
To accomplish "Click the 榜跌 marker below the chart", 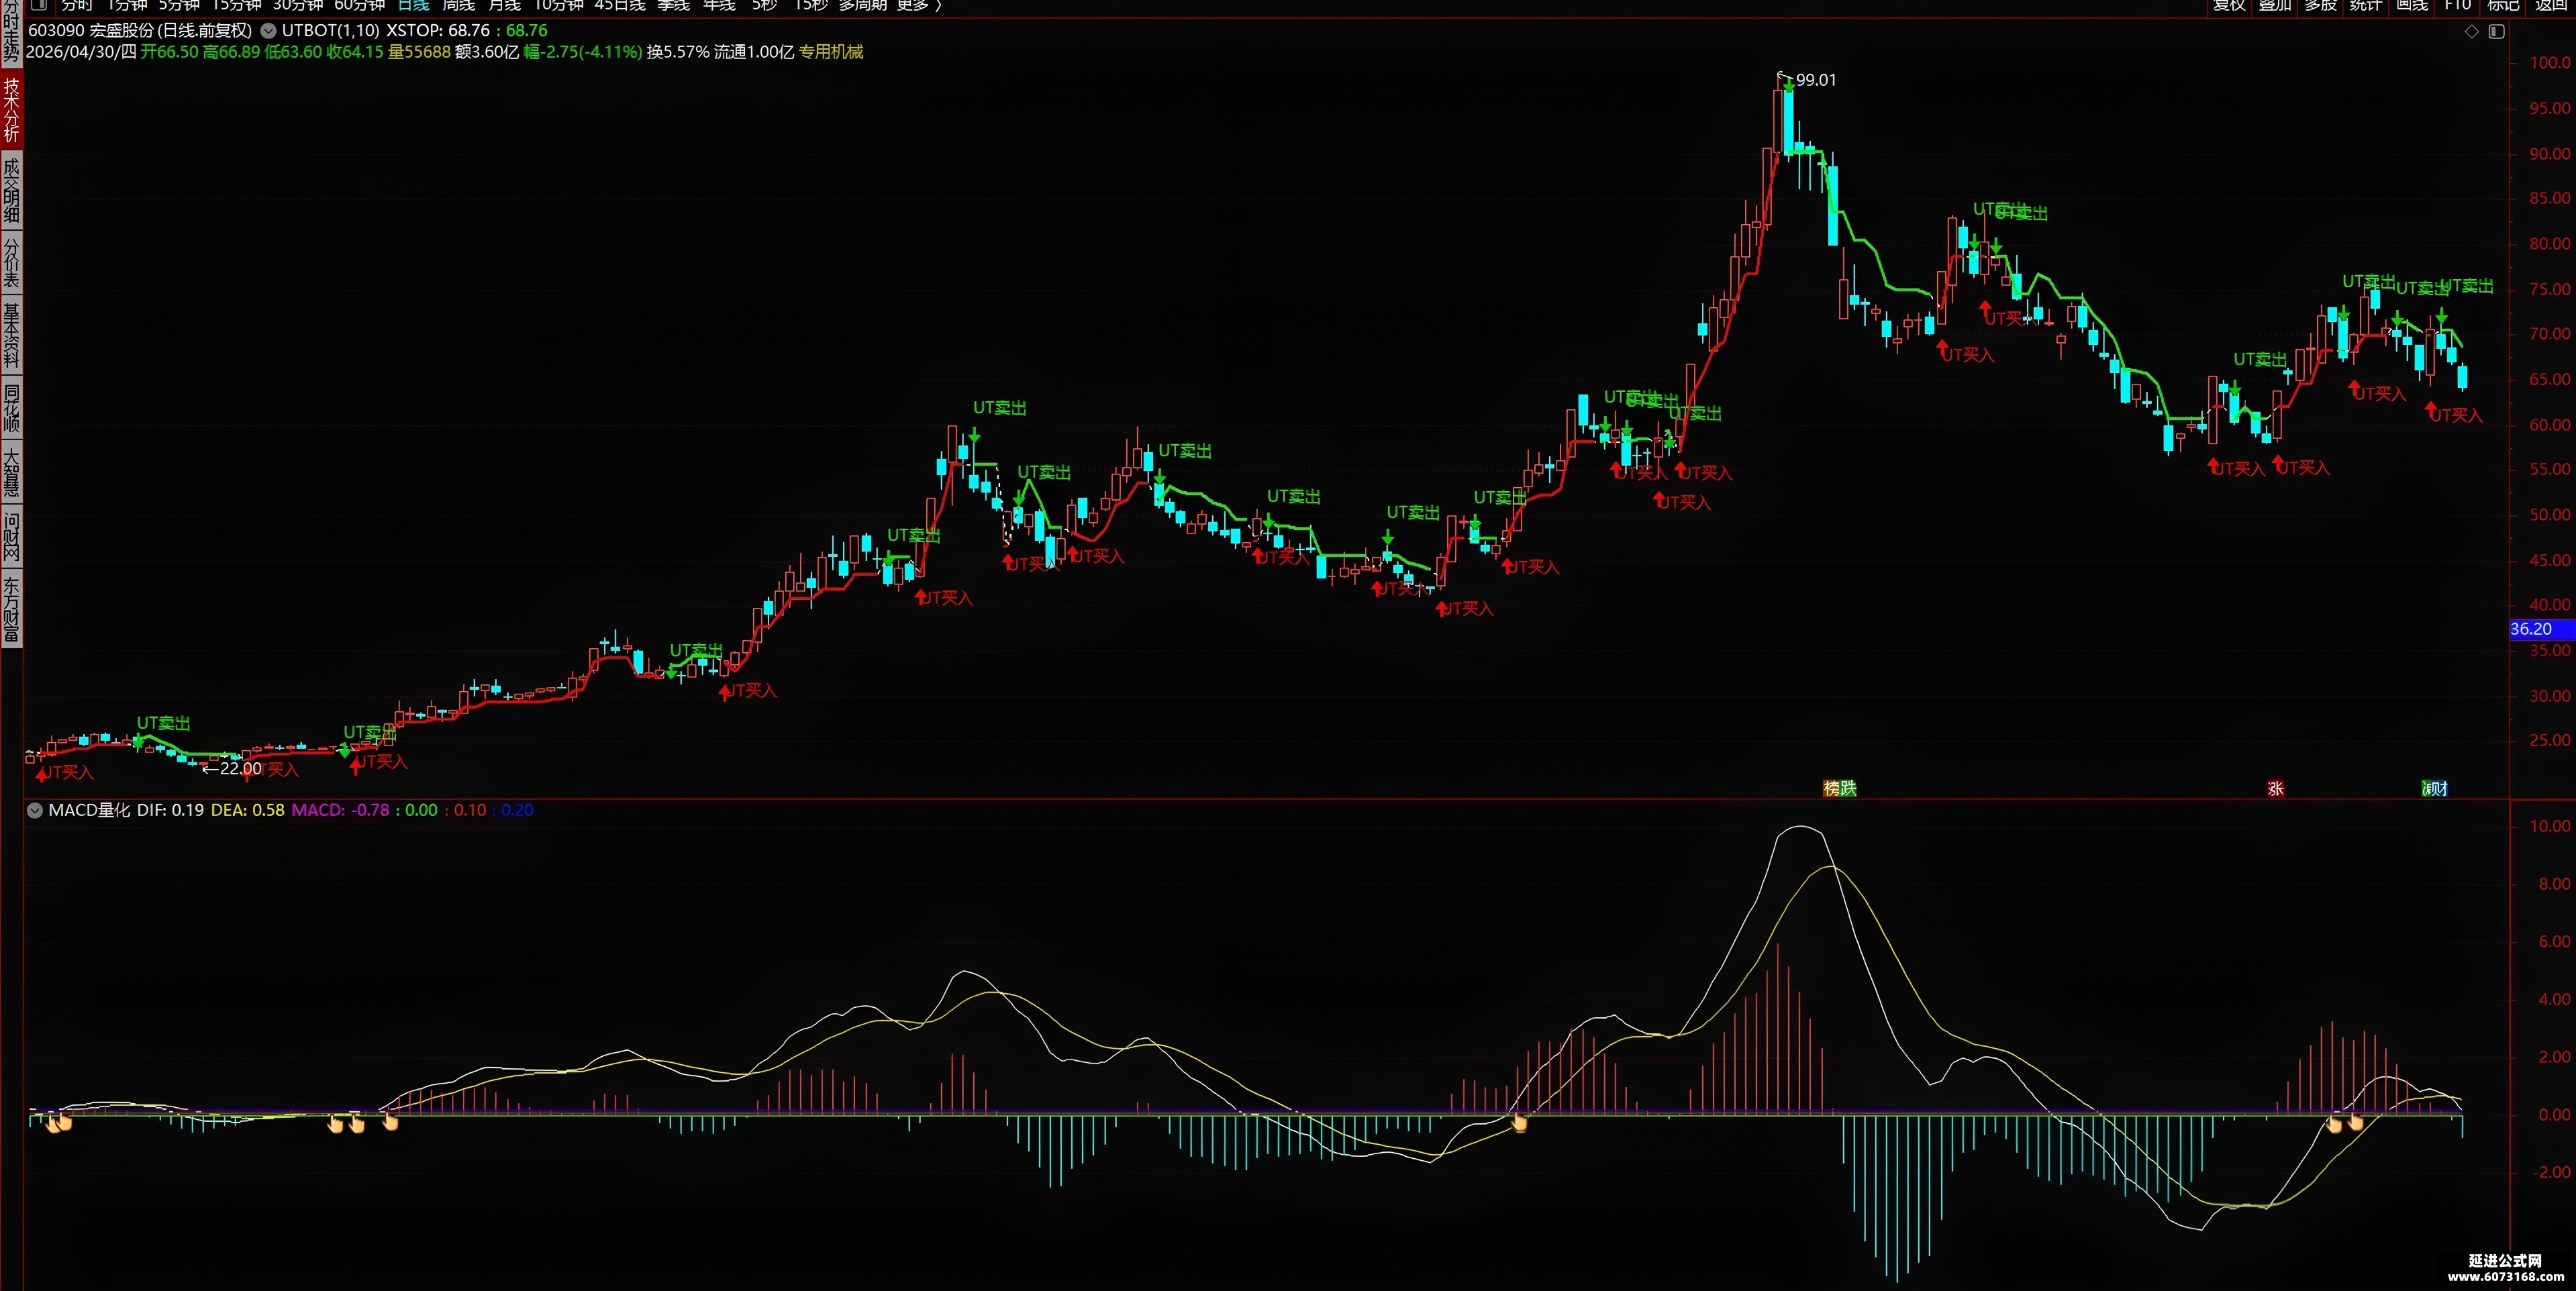I will (1839, 788).
